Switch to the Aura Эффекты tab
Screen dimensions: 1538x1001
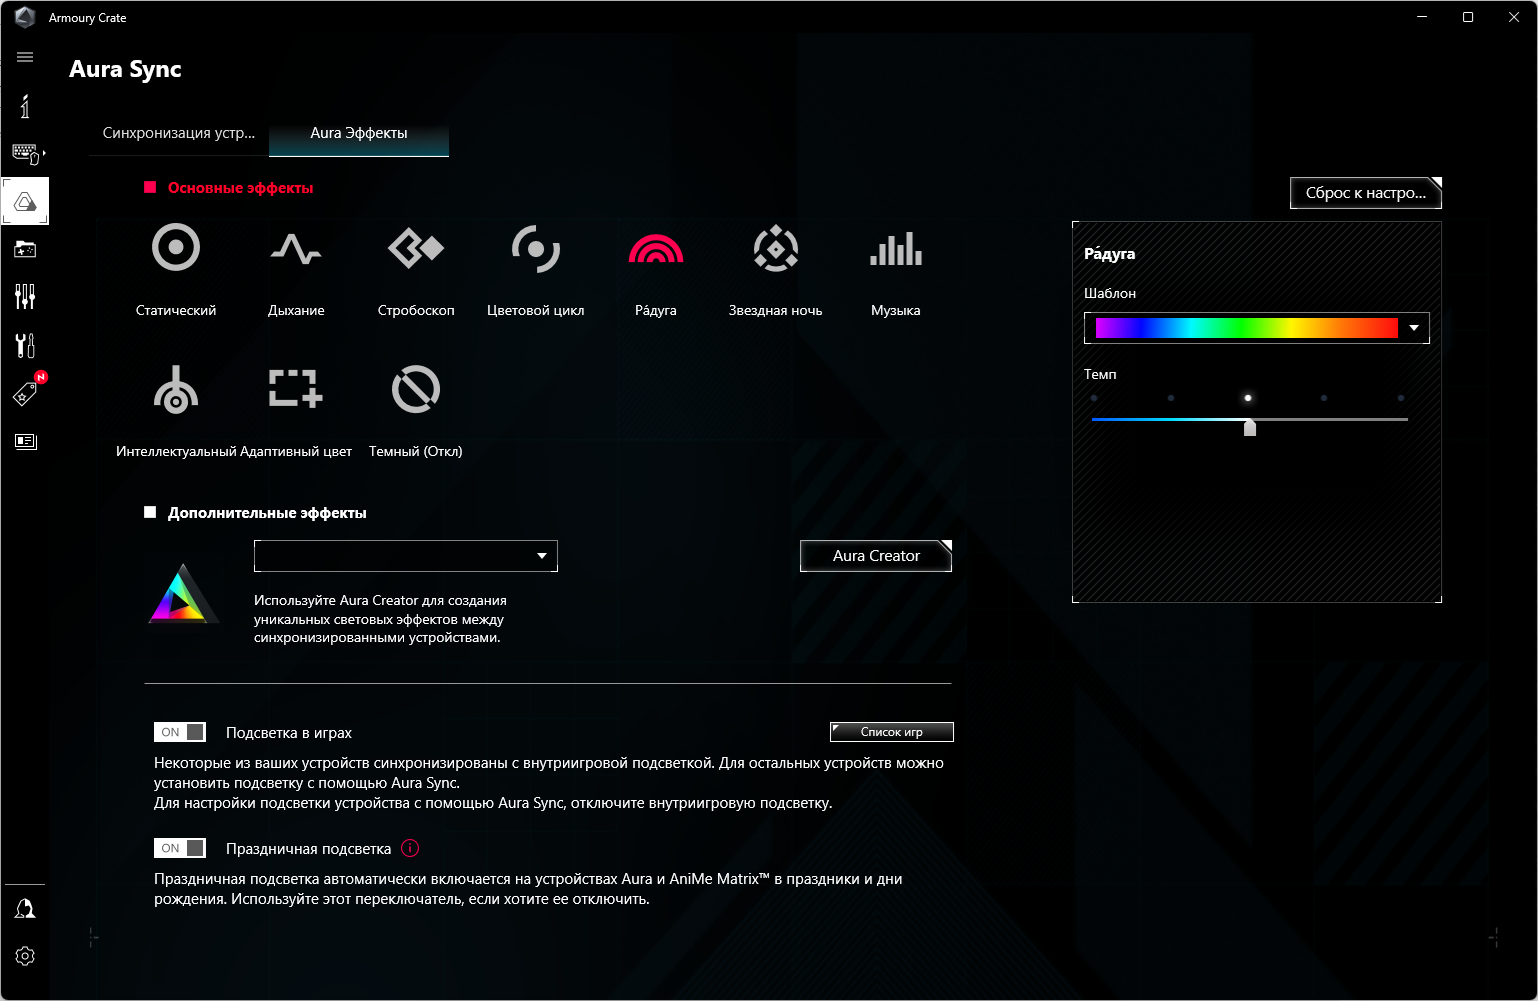[x=359, y=133]
